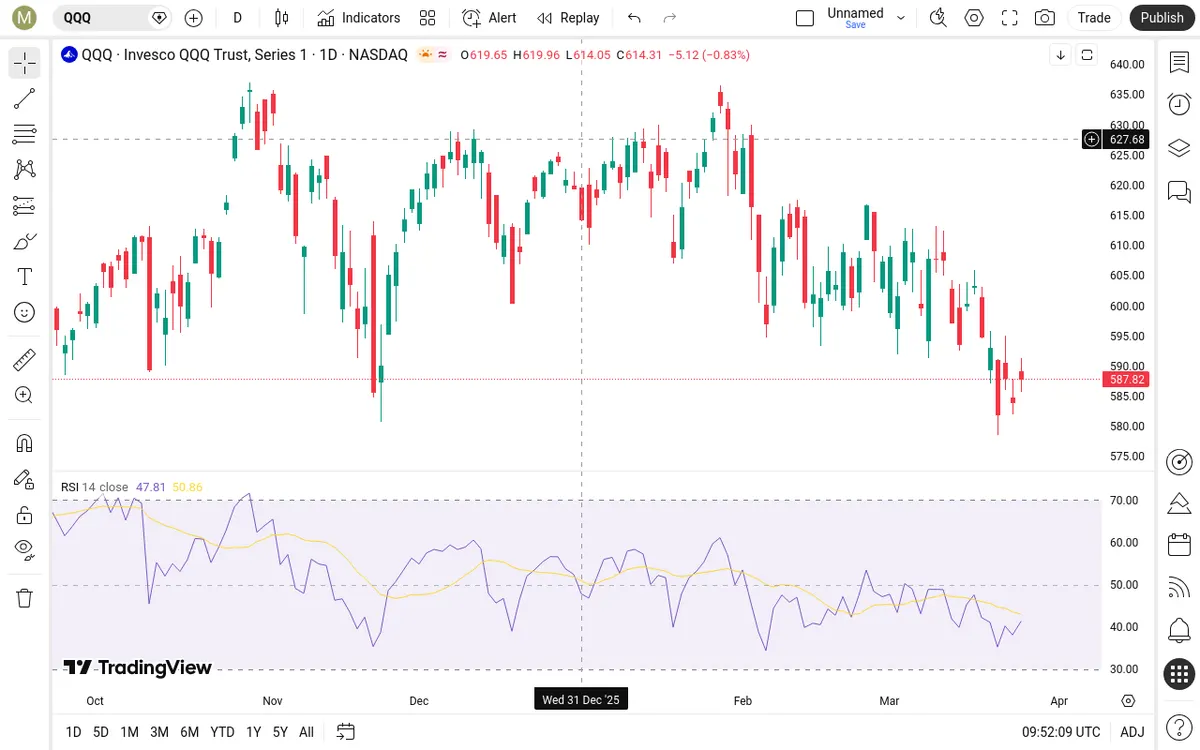Select the 6M time range

pyautogui.click(x=190, y=732)
